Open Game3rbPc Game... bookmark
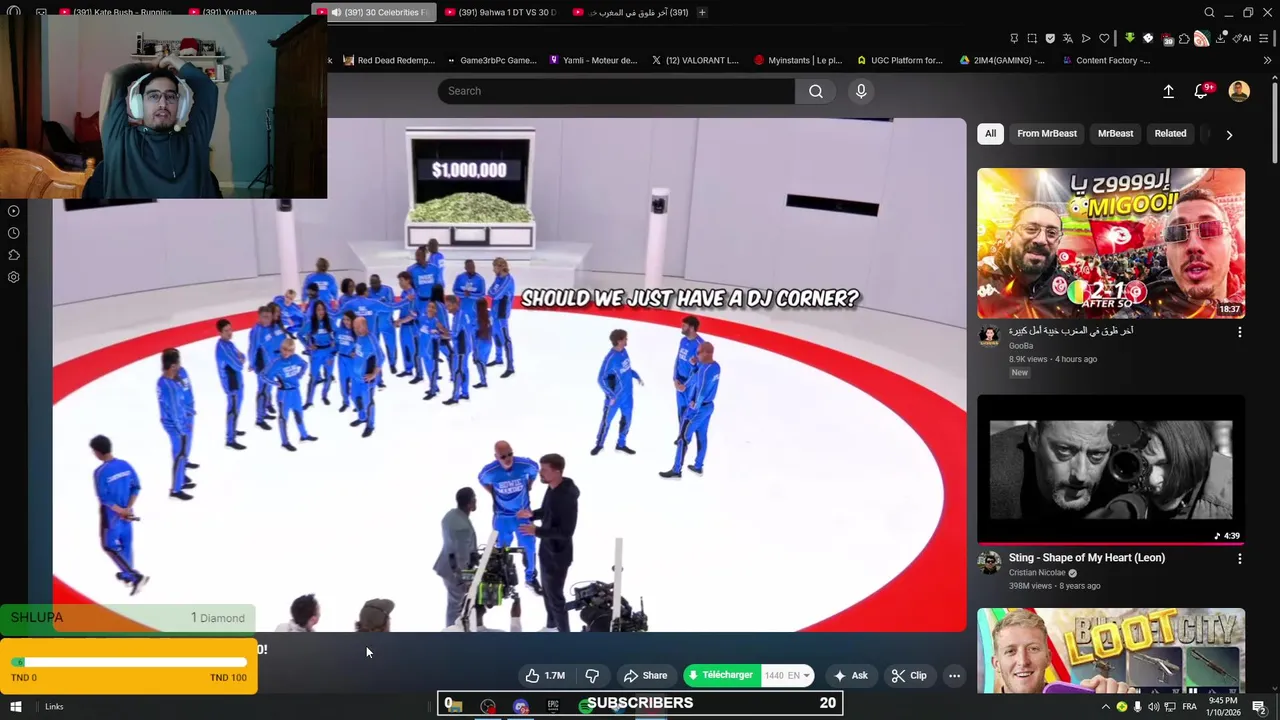 pyautogui.click(x=491, y=60)
